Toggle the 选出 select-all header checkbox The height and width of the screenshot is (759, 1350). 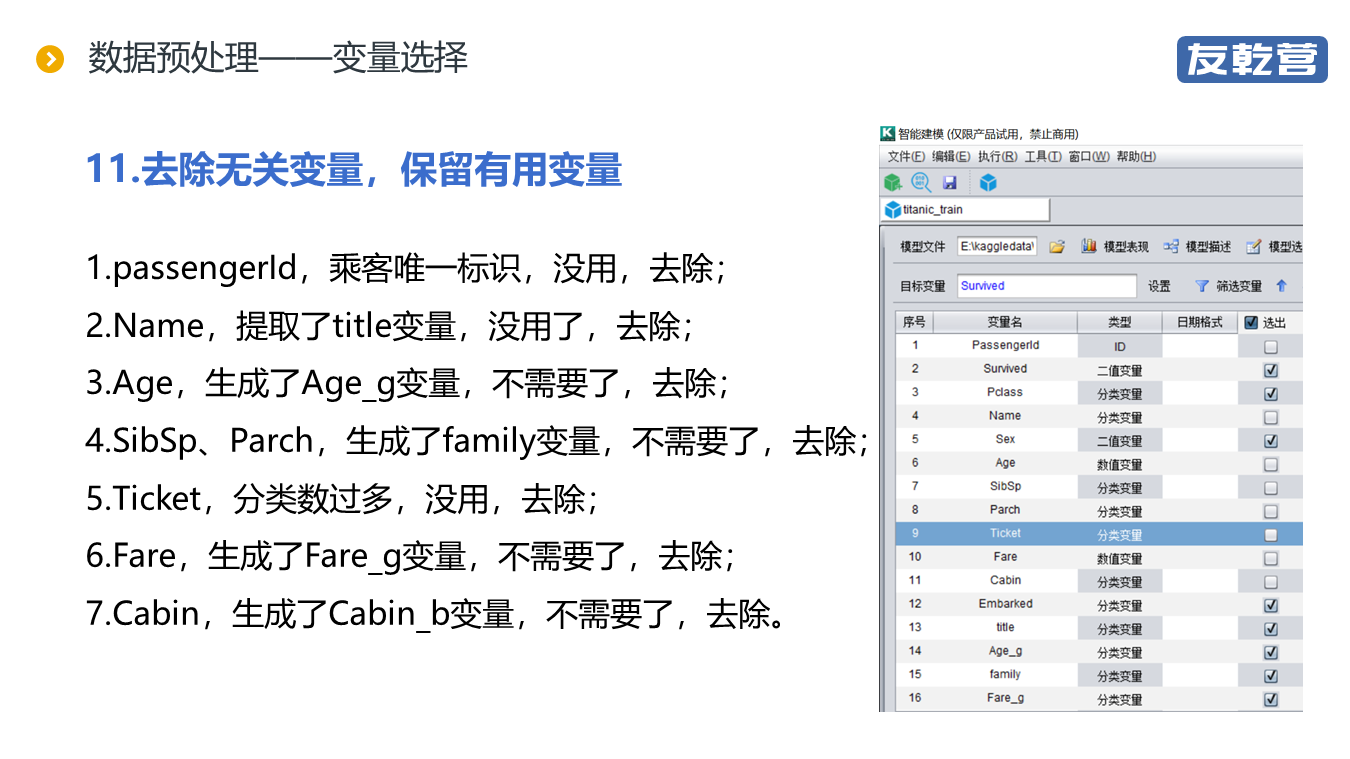point(1251,322)
